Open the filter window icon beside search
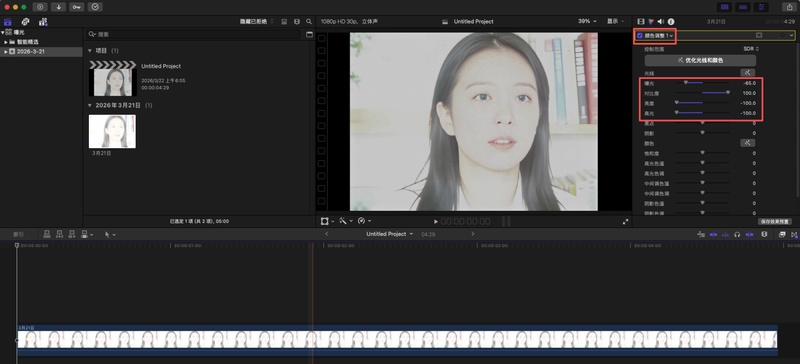 click(x=309, y=34)
